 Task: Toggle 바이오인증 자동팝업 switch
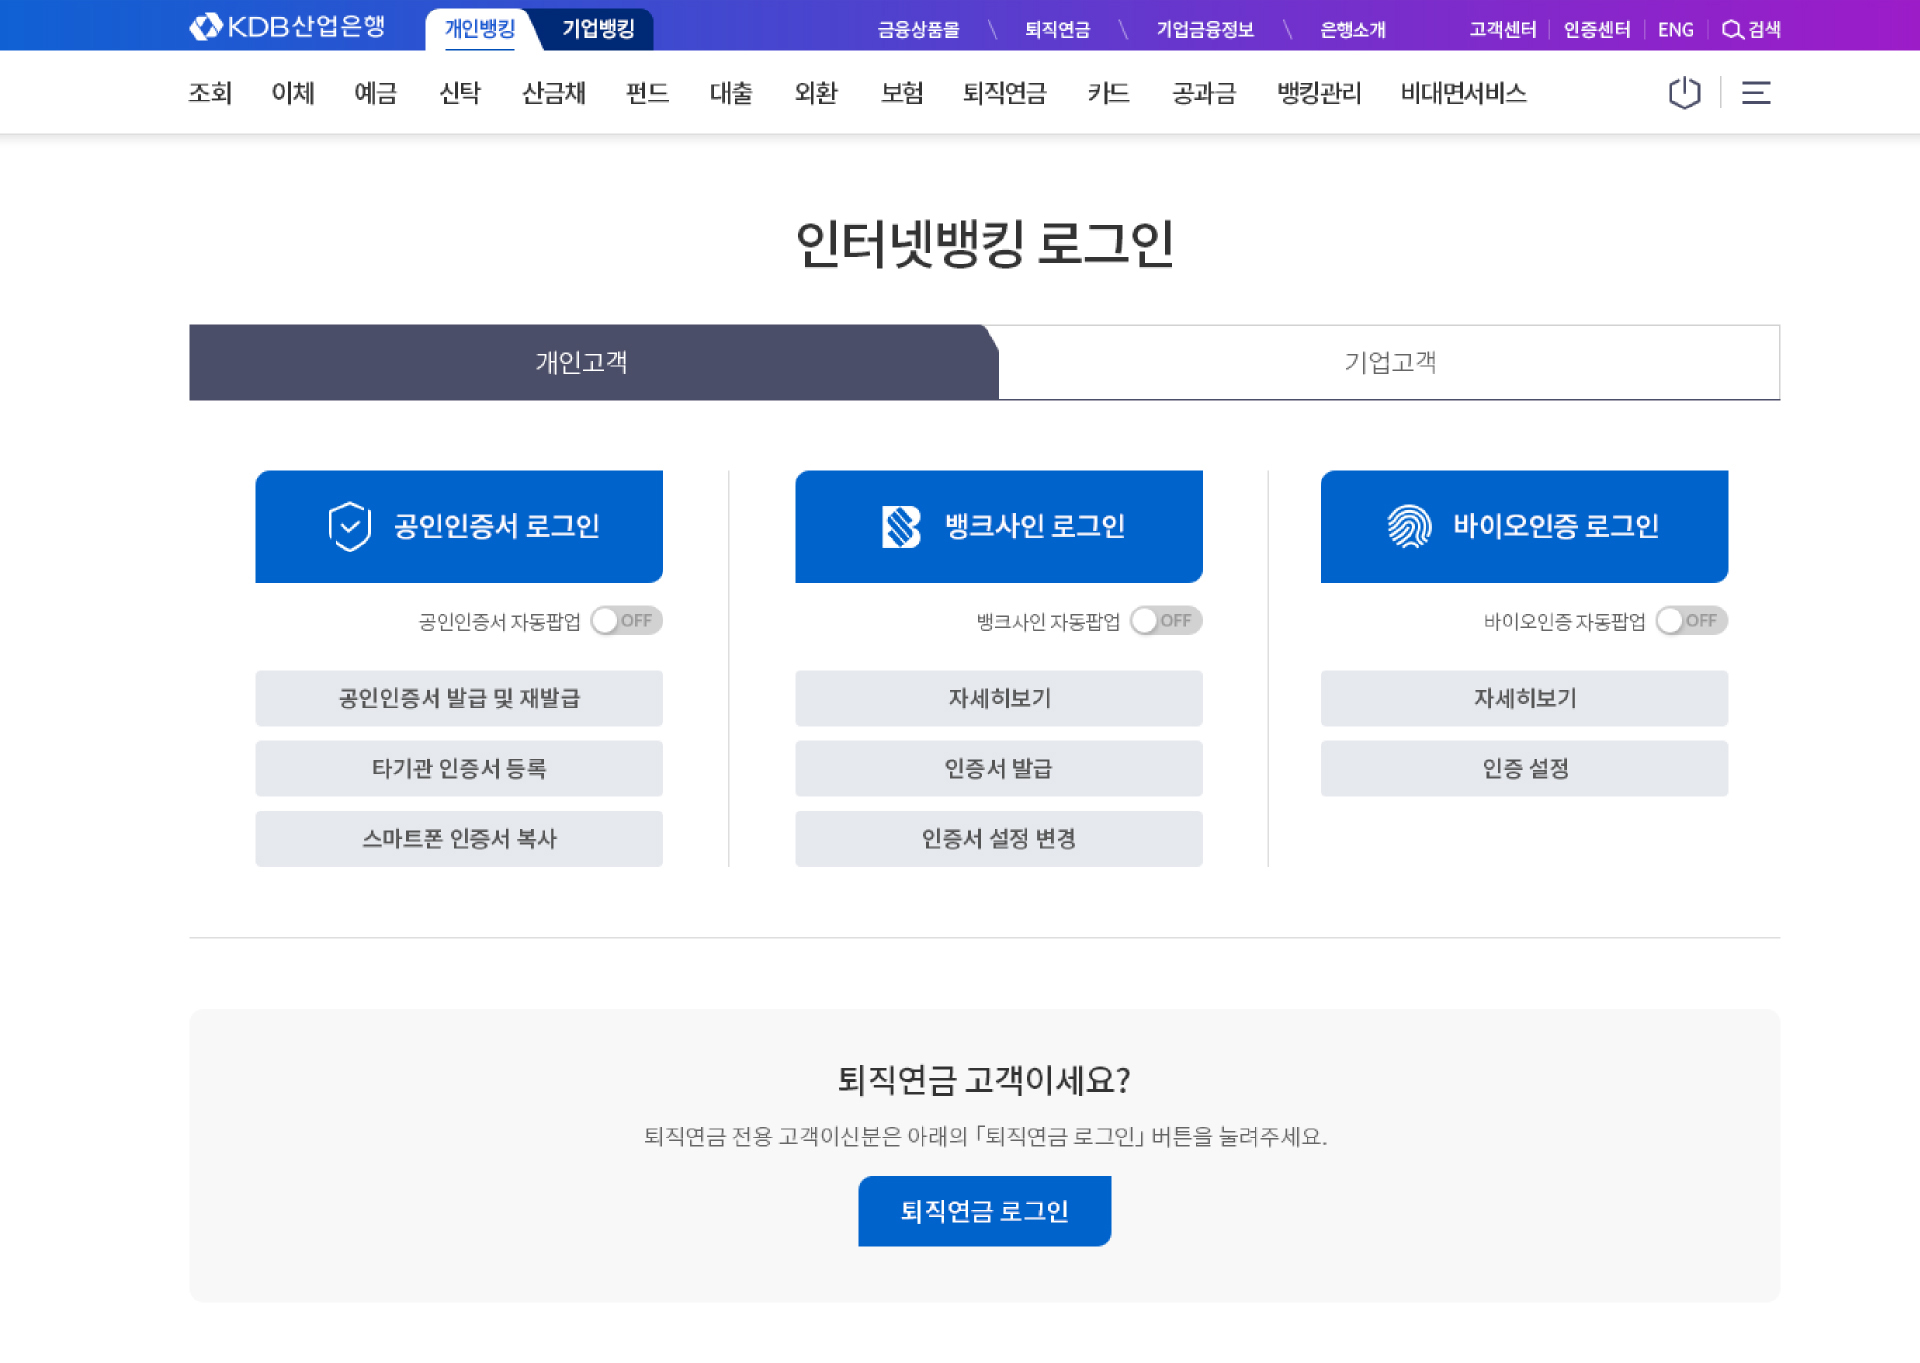pos(1691,621)
